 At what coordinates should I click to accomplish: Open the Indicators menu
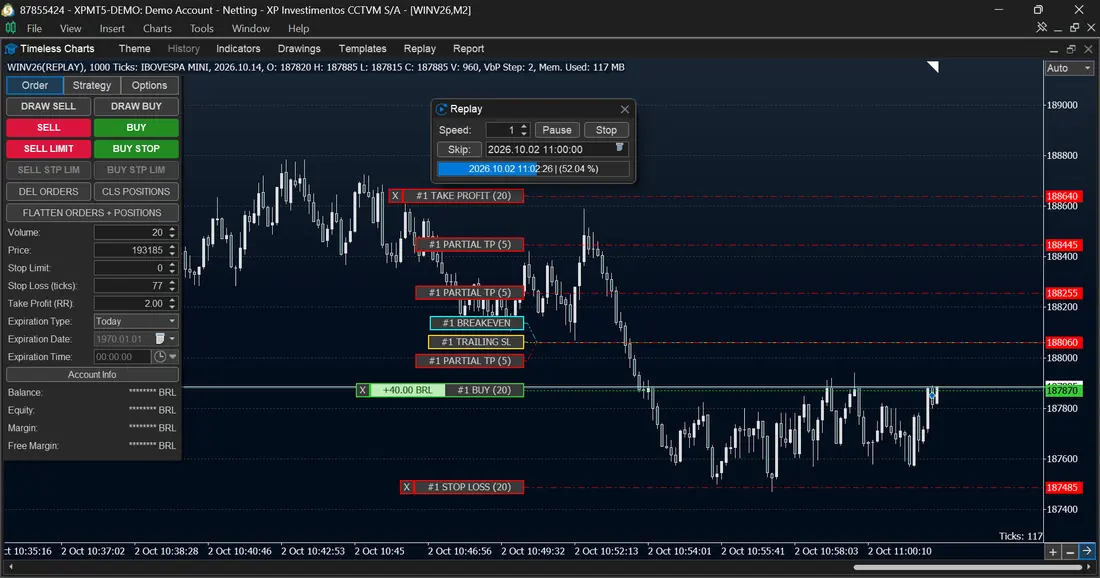(238, 48)
